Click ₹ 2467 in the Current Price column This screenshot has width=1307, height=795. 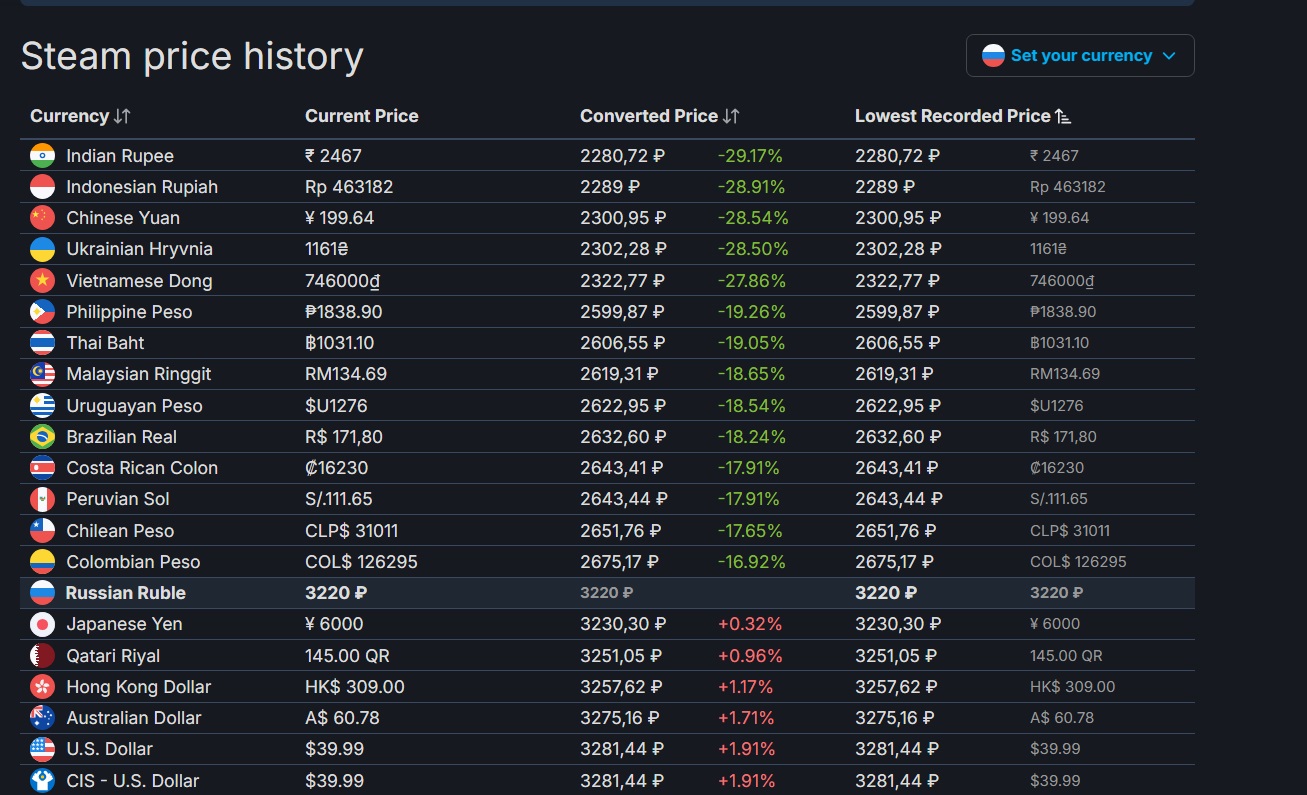pyautogui.click(x=333, y=156)
